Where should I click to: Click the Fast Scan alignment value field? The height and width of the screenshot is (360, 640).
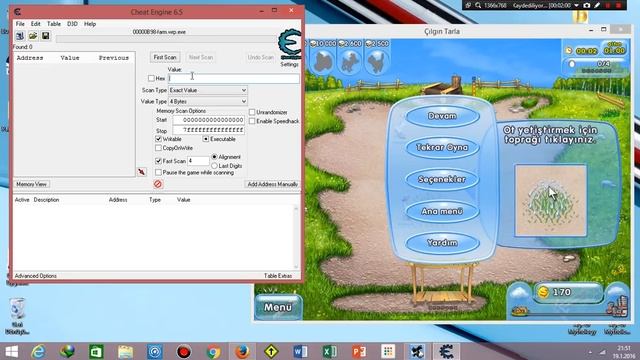tap(198, 161)
